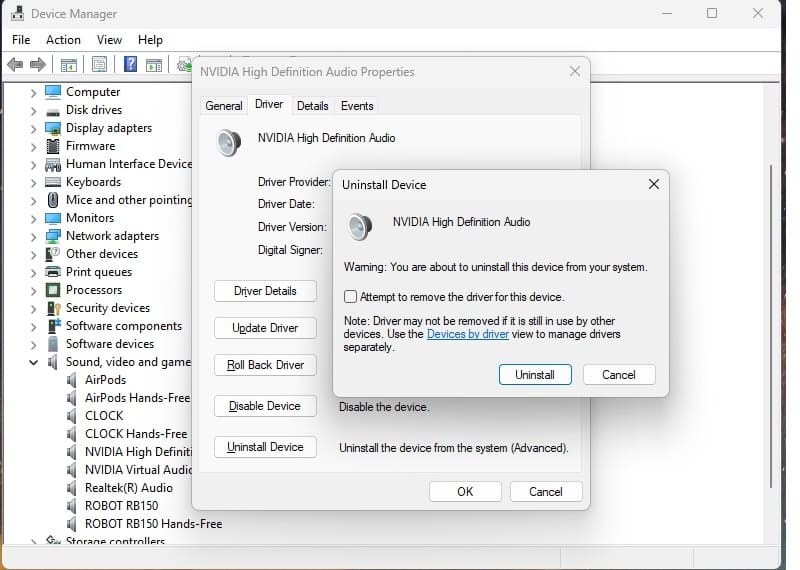Click OK in the Properties dialog
Viewport: 800px width, 570px height.
tap(465, 491)
